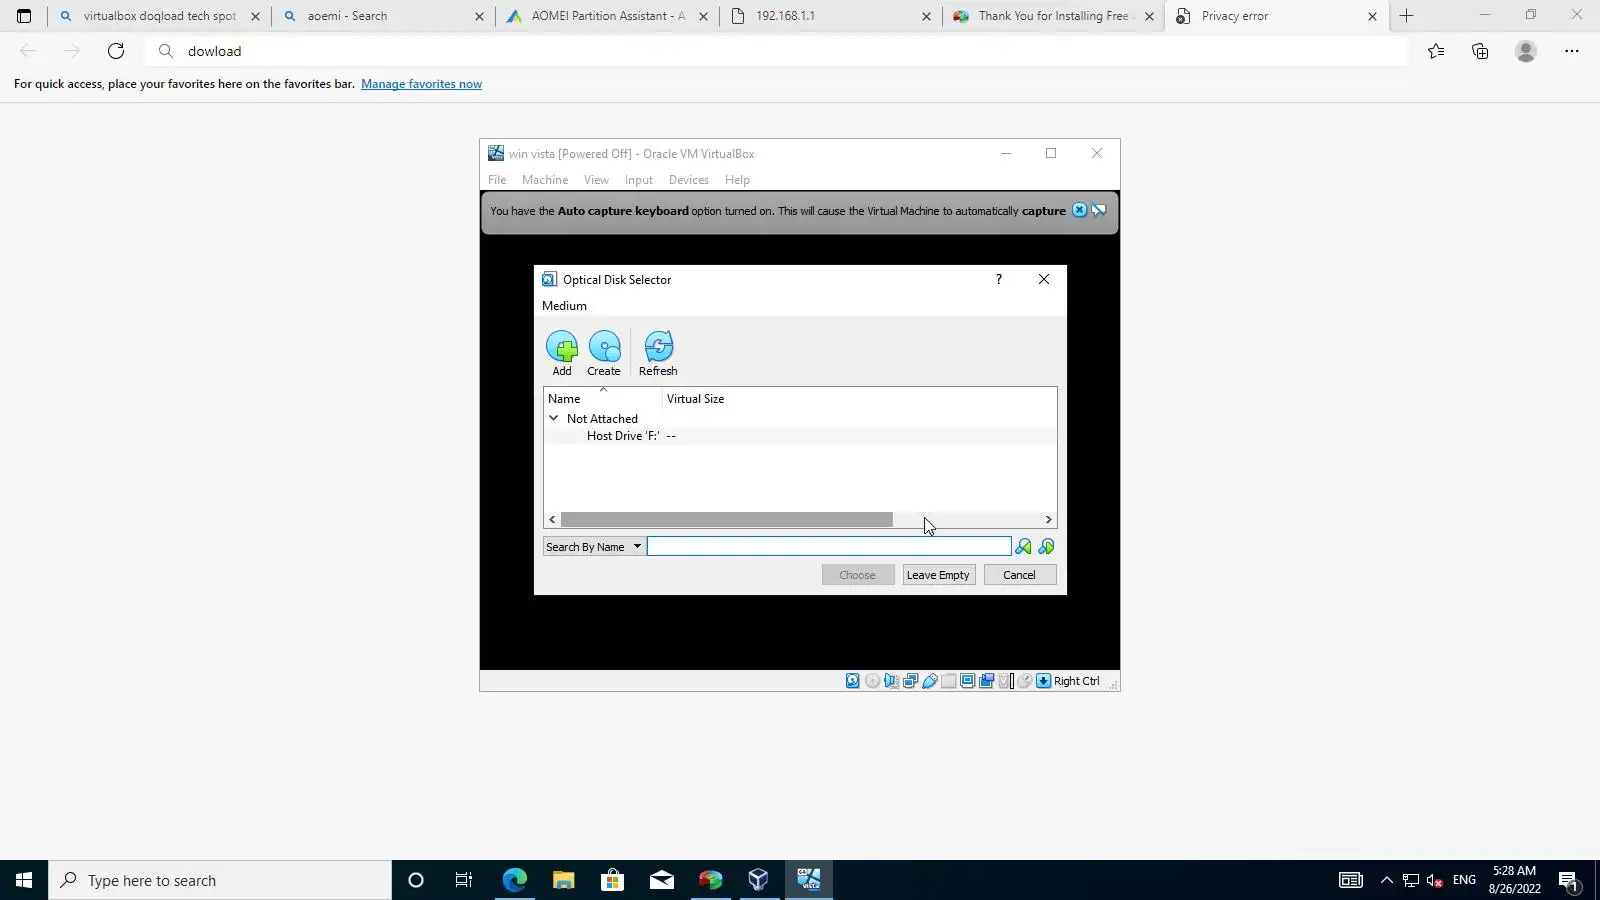
Task: Open Microsoft Store from the taskbar
Action: pos(612,880)
